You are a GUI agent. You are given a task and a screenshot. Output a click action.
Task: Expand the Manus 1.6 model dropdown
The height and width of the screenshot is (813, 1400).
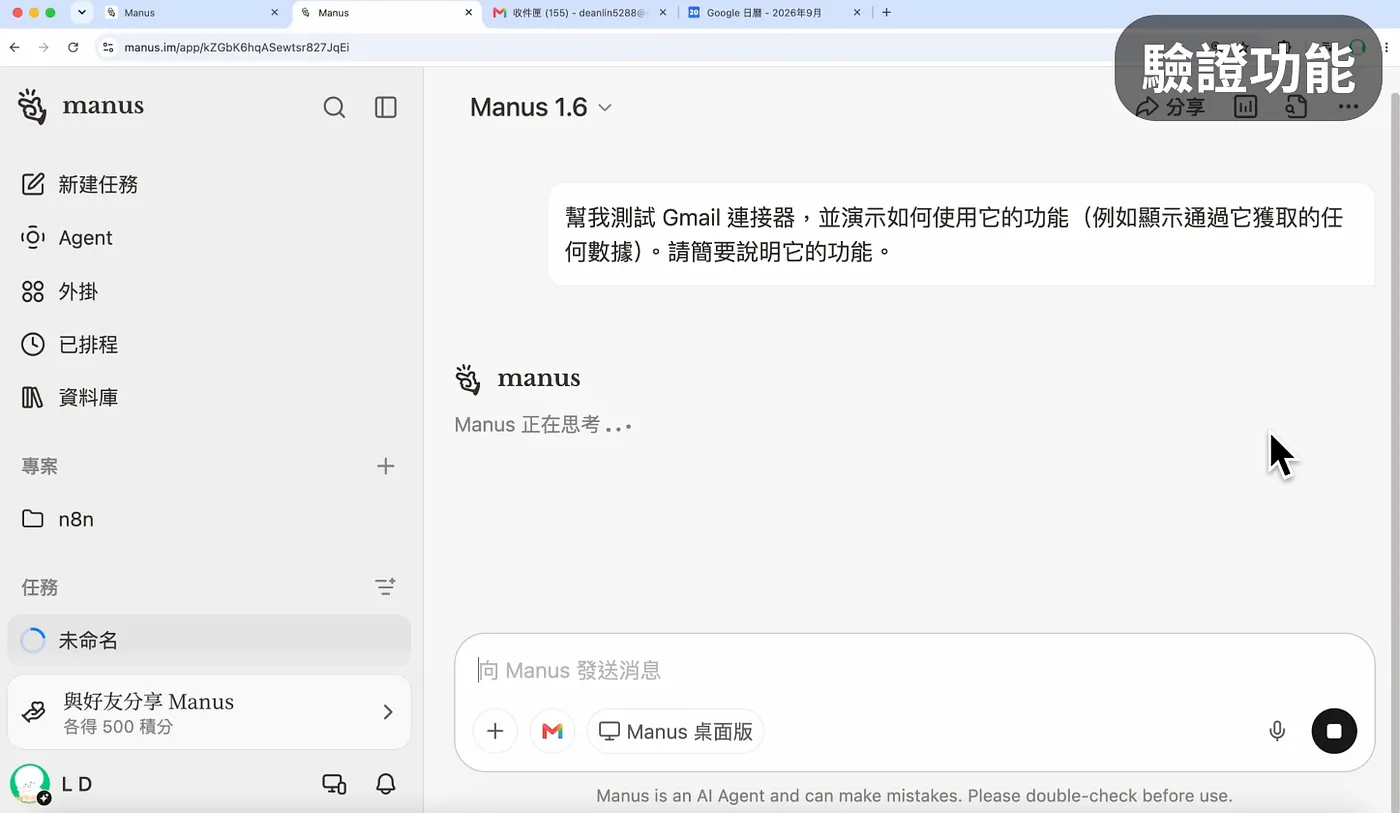541,107
